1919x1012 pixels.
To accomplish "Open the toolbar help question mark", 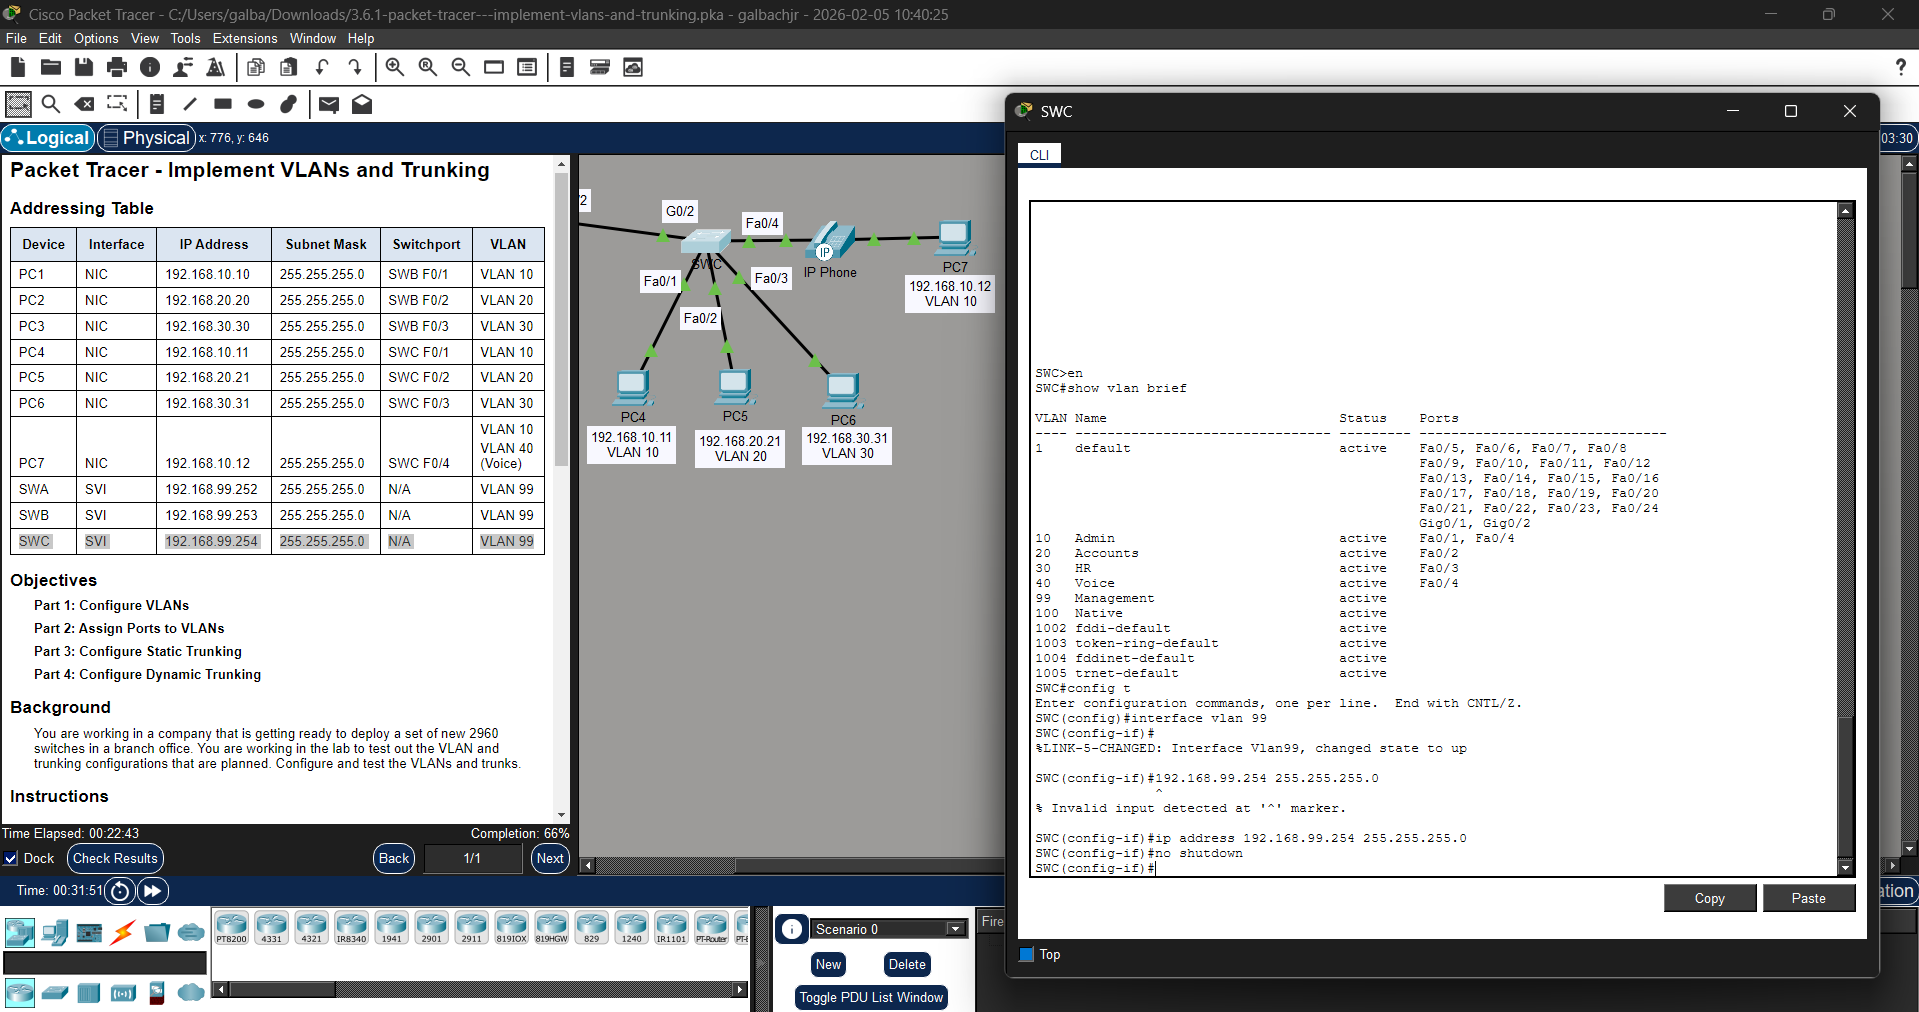I will [x=1900, y=67].
